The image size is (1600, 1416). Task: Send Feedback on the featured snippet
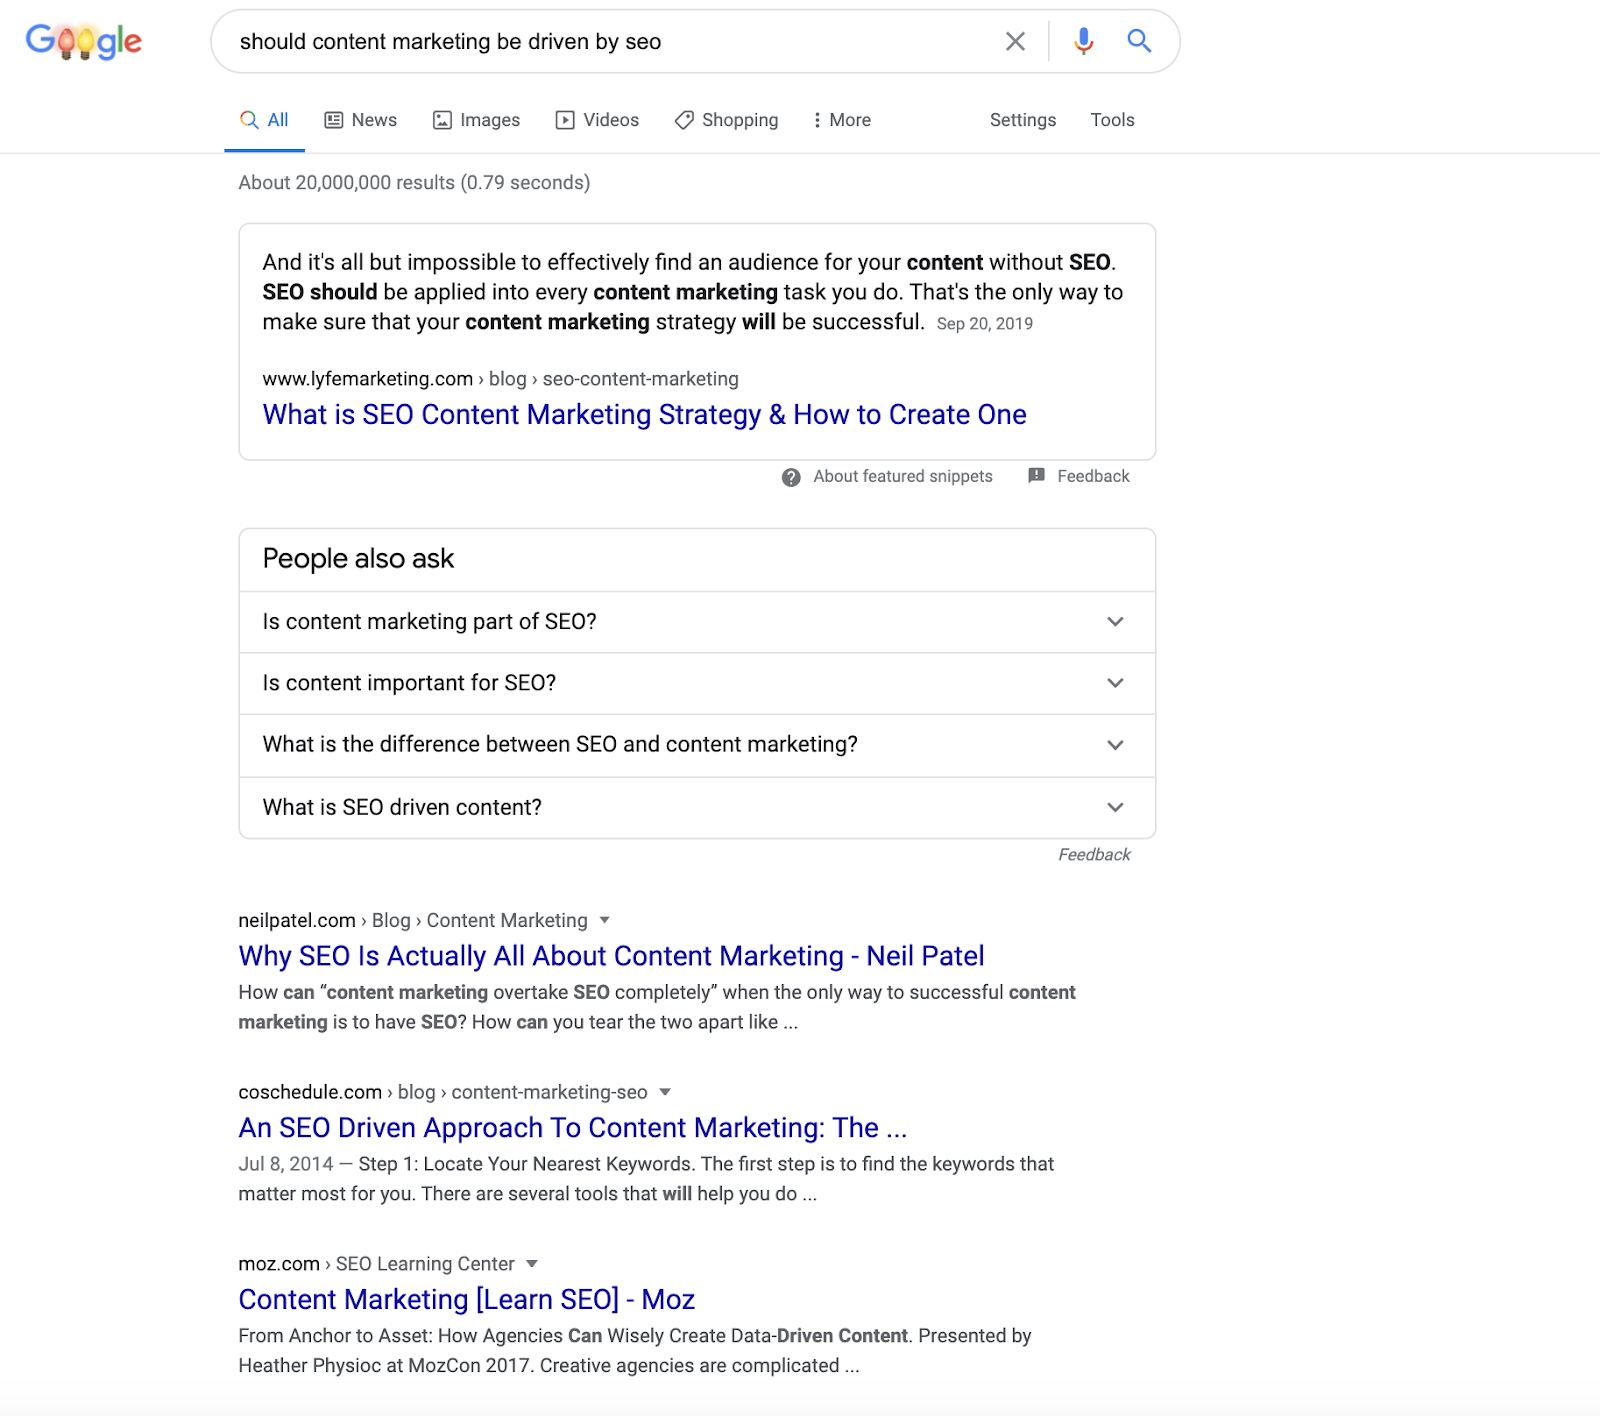pyautogui.click(x=1093, y=477)
